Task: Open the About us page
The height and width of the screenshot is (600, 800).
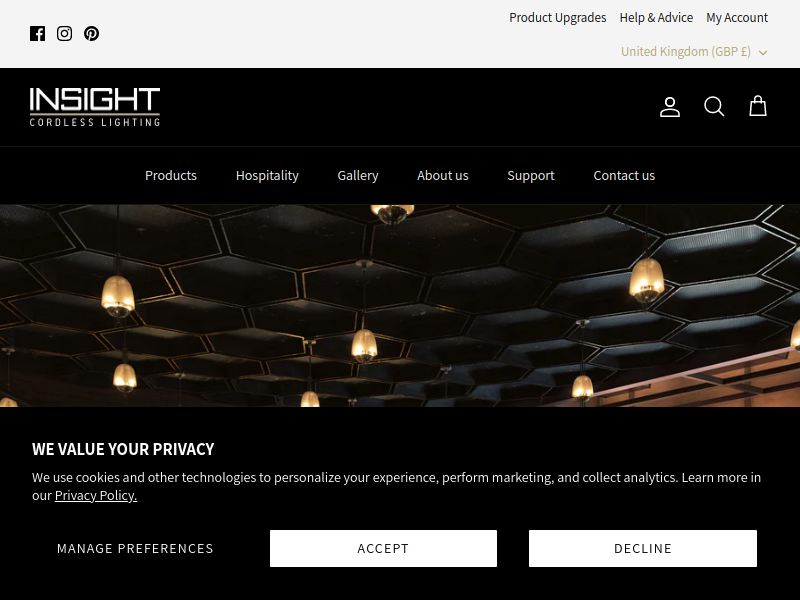Action: pyautogui.click(x=442, y=176)
